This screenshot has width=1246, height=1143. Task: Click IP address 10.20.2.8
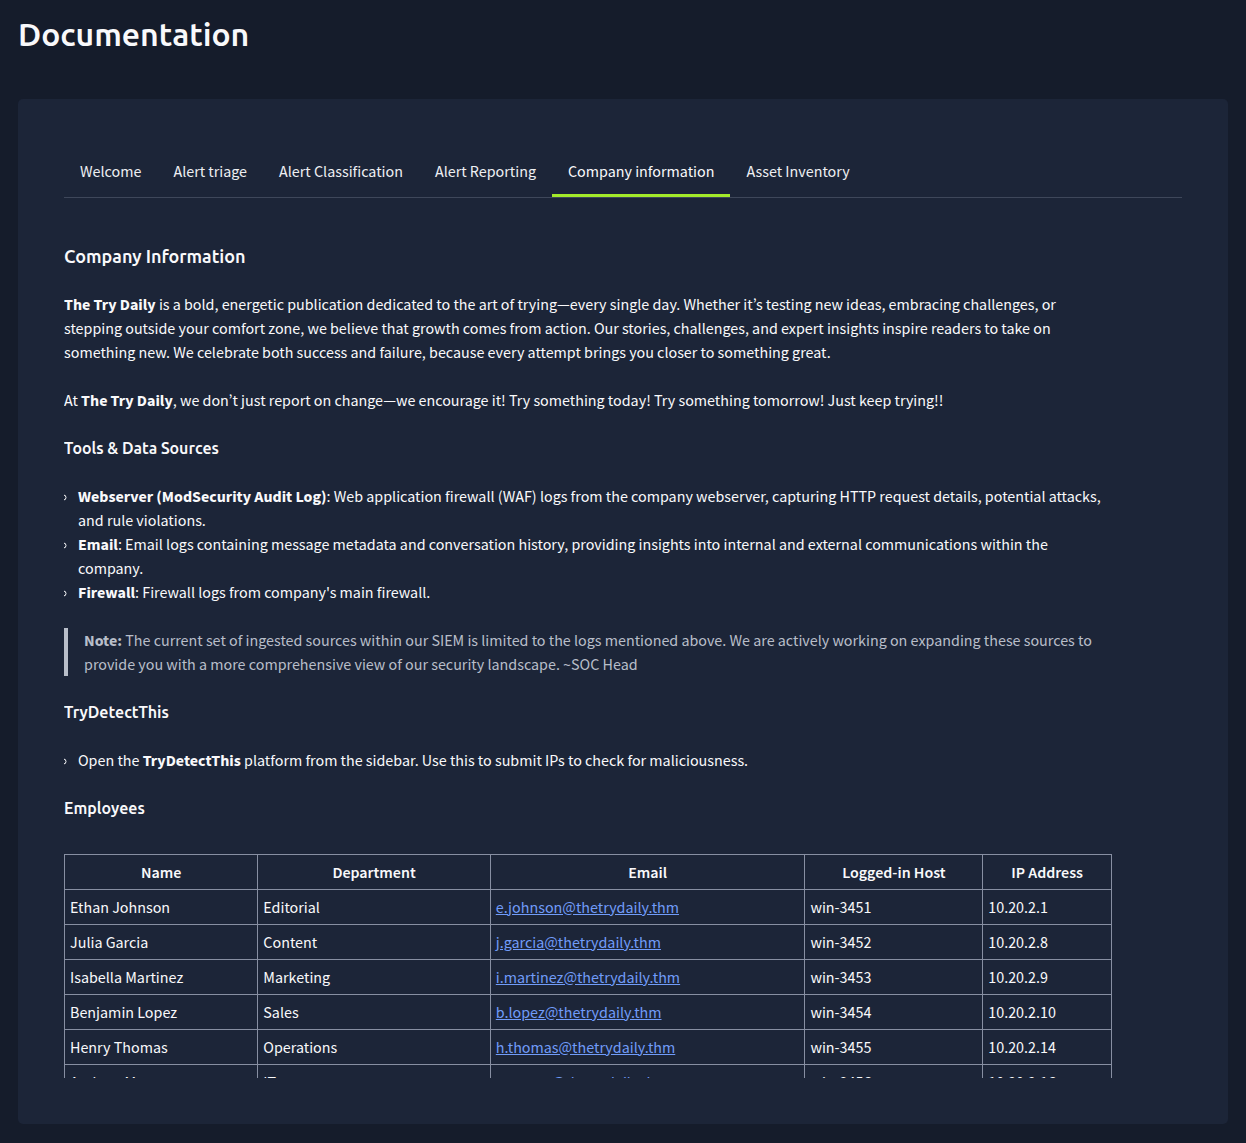tap(1047, 943)
